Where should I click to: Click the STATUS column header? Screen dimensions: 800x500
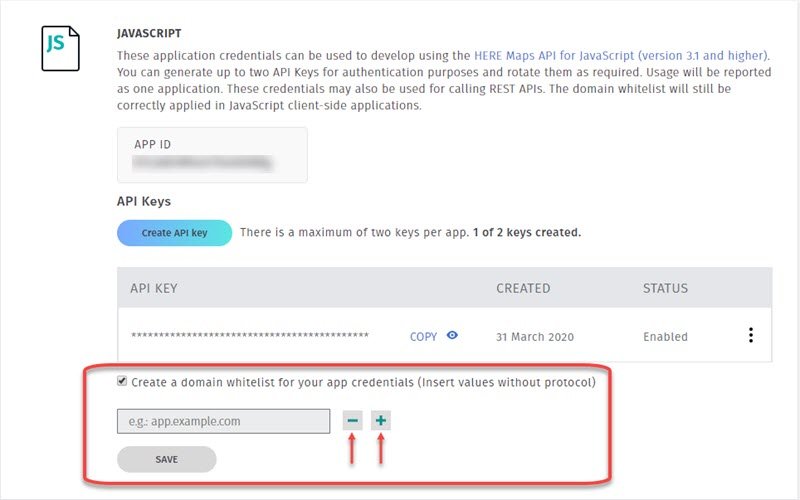coord(665,288)
